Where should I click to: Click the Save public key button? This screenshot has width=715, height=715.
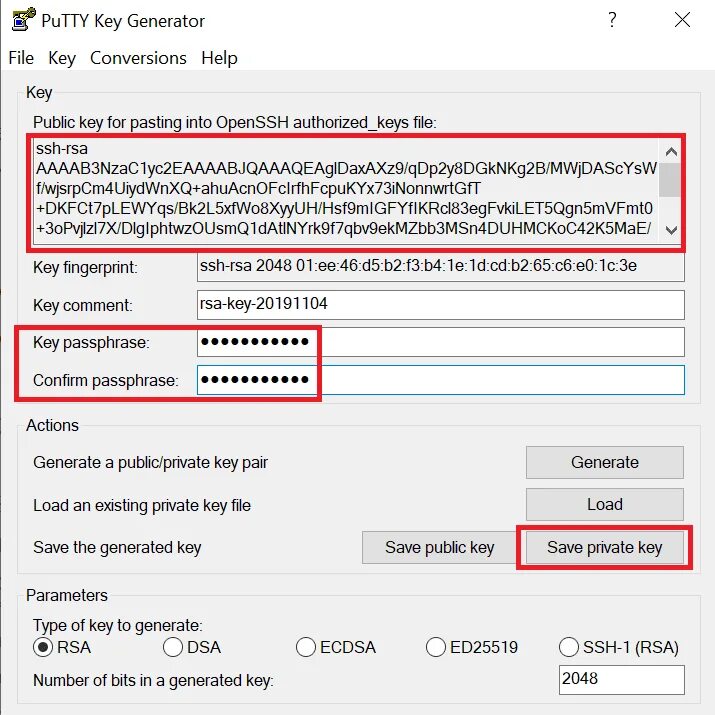click(x=439, y=547)
